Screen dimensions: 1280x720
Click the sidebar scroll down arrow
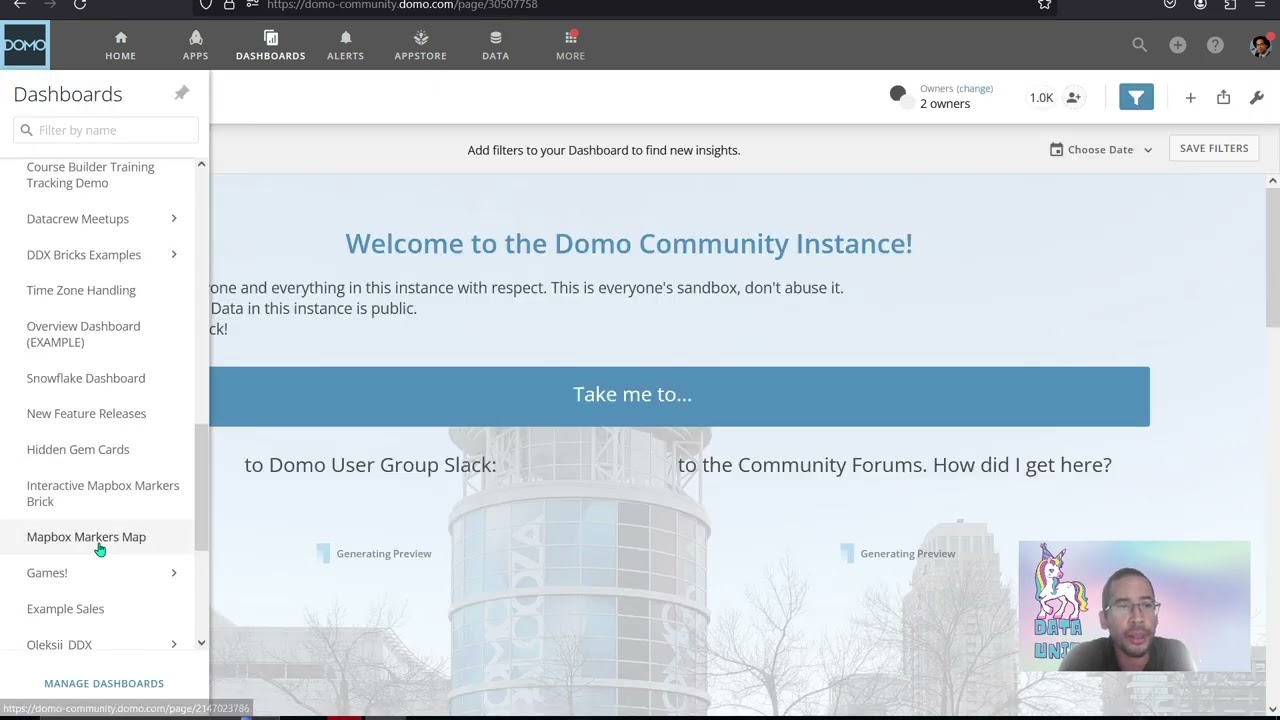pyautogui.click(x=201, y=643)
